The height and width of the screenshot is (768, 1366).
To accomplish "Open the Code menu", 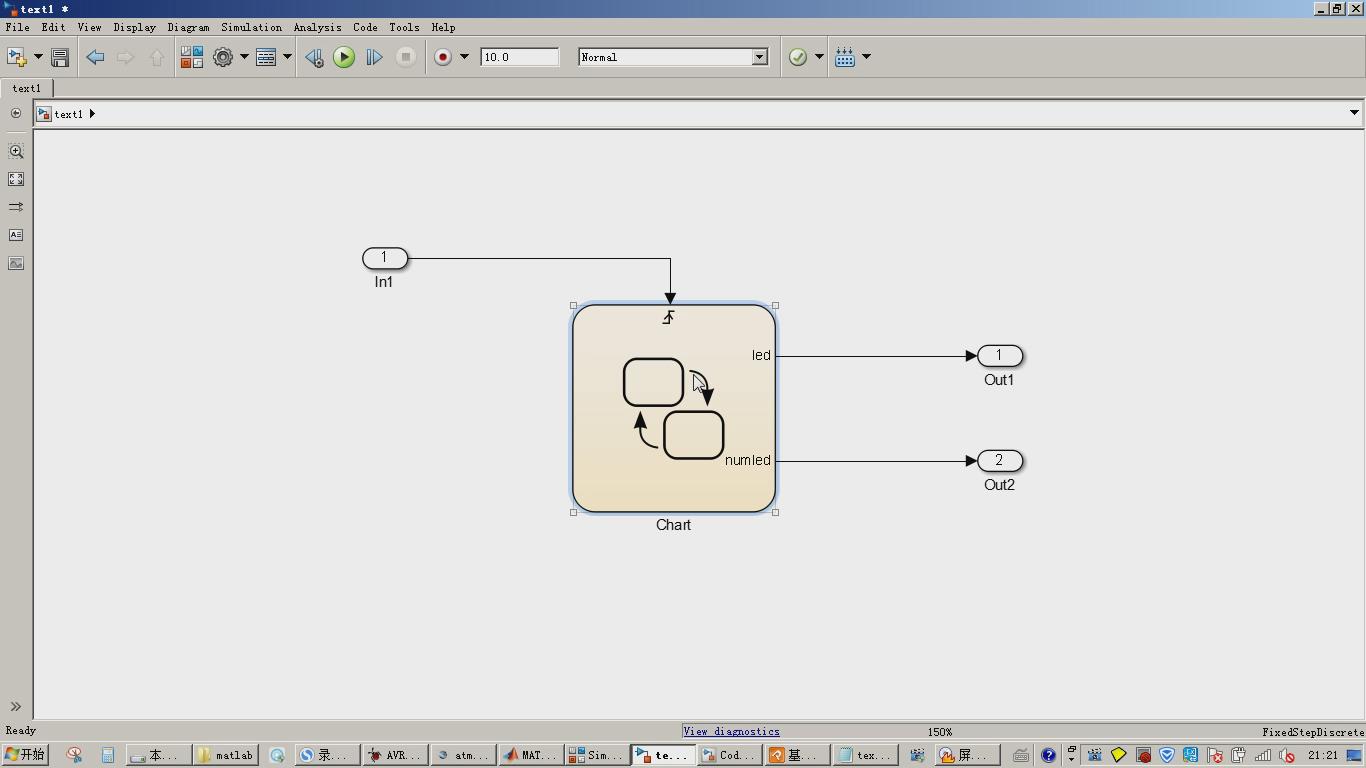I will tap(365, 27).
